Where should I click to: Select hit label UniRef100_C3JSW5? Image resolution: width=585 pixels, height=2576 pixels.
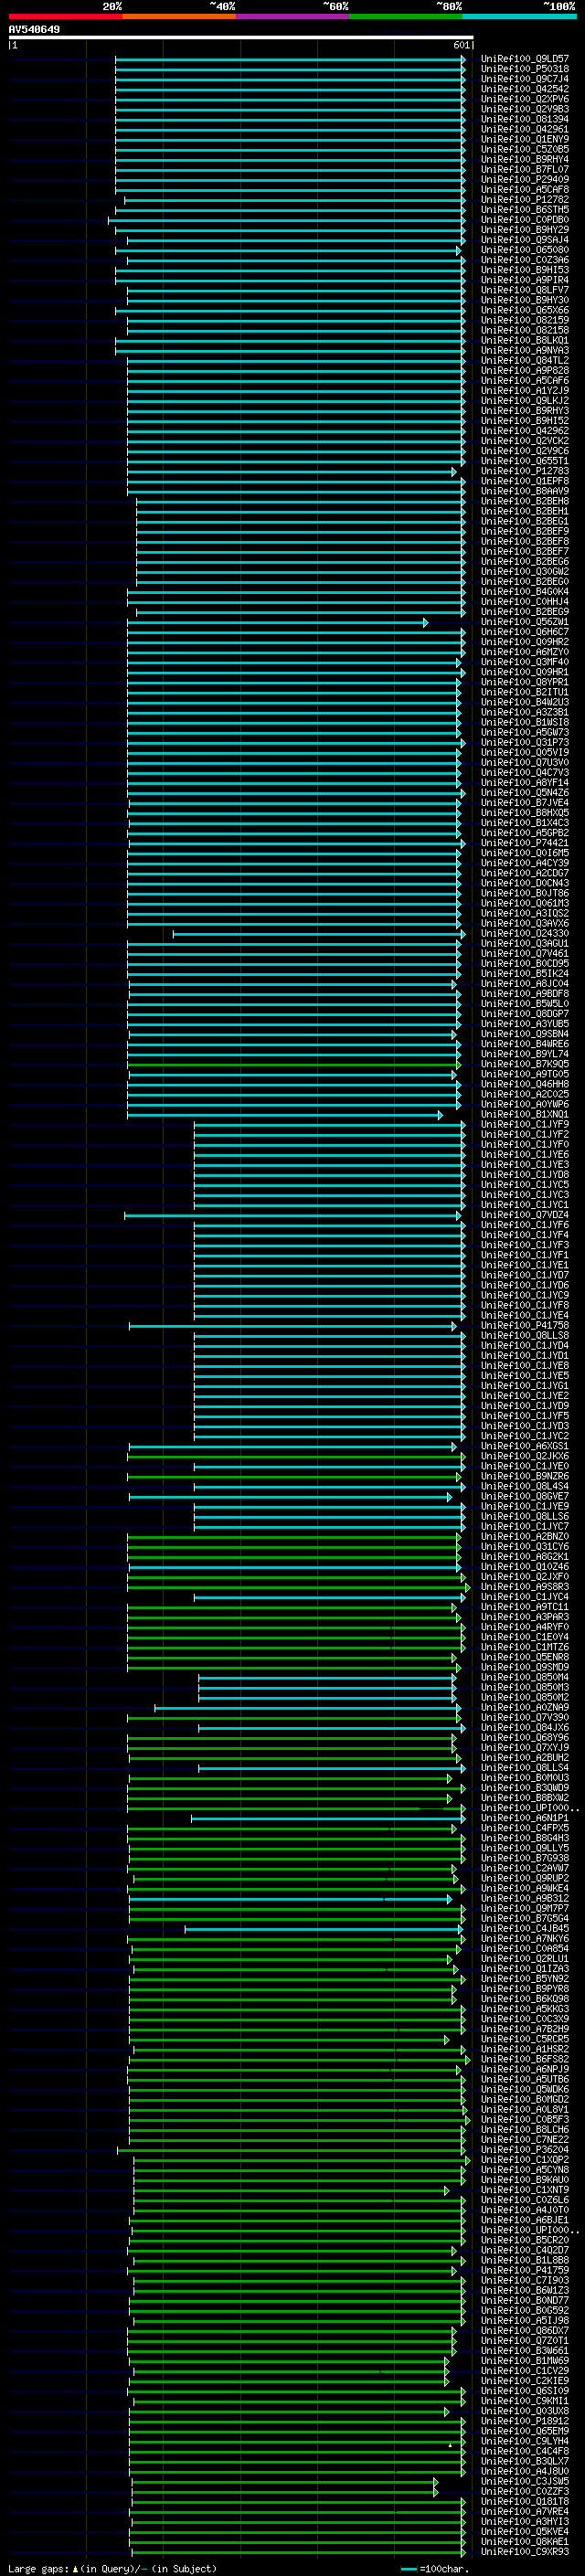point(524,2480)
